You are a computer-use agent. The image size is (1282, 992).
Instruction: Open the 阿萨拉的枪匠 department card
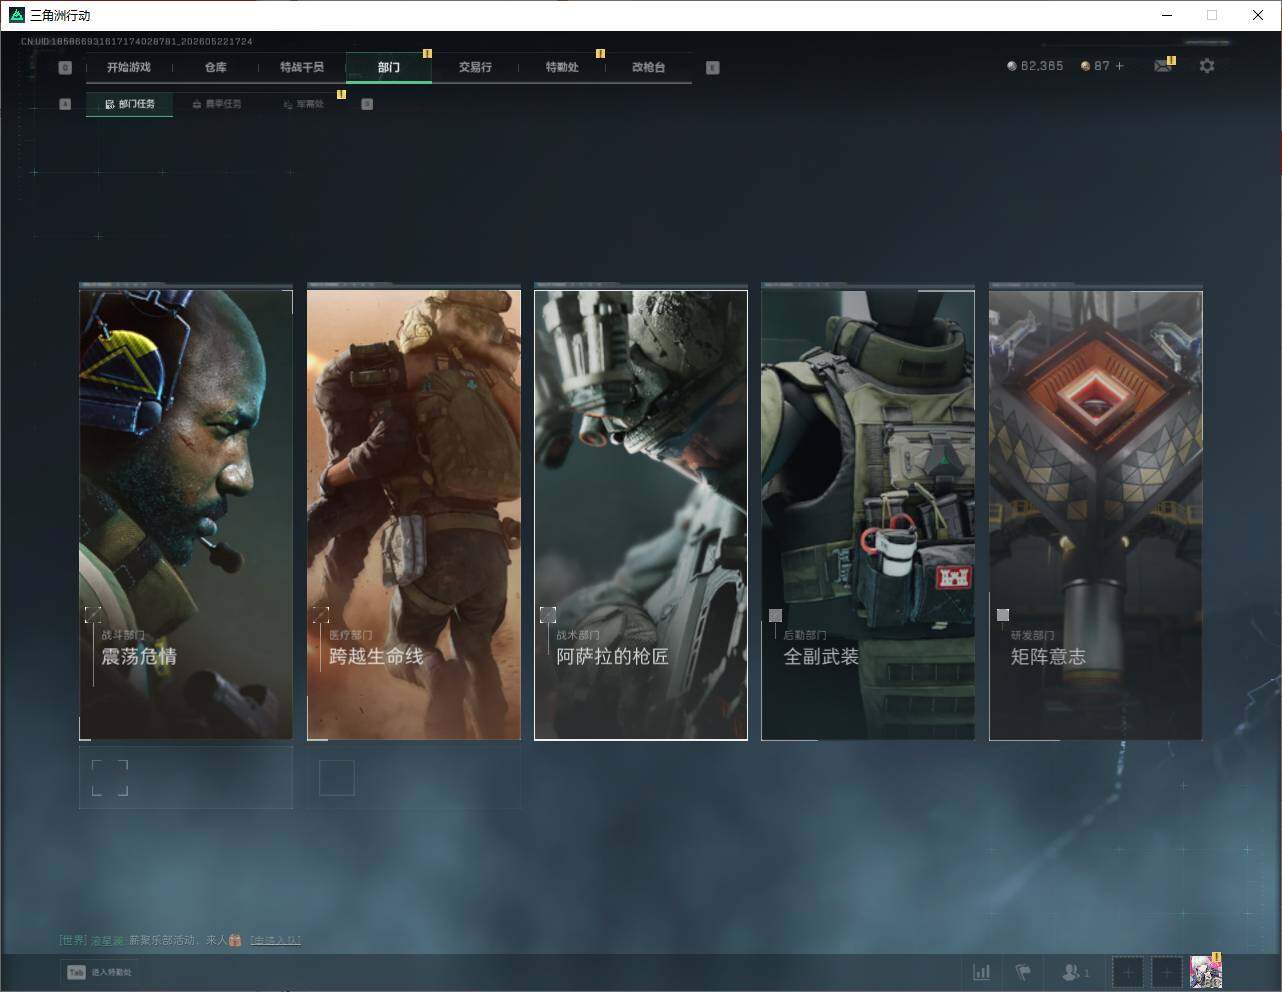click(x=641, y=514)
